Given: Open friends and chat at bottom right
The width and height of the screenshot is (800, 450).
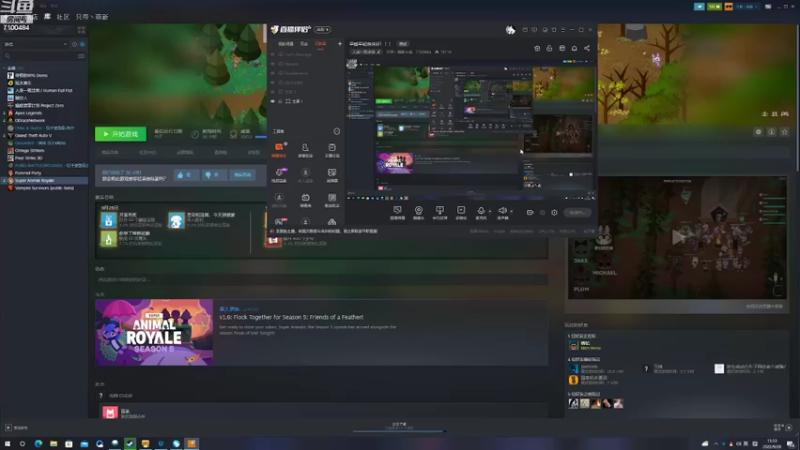Looking at the screenshot, I should pos(783,428).
